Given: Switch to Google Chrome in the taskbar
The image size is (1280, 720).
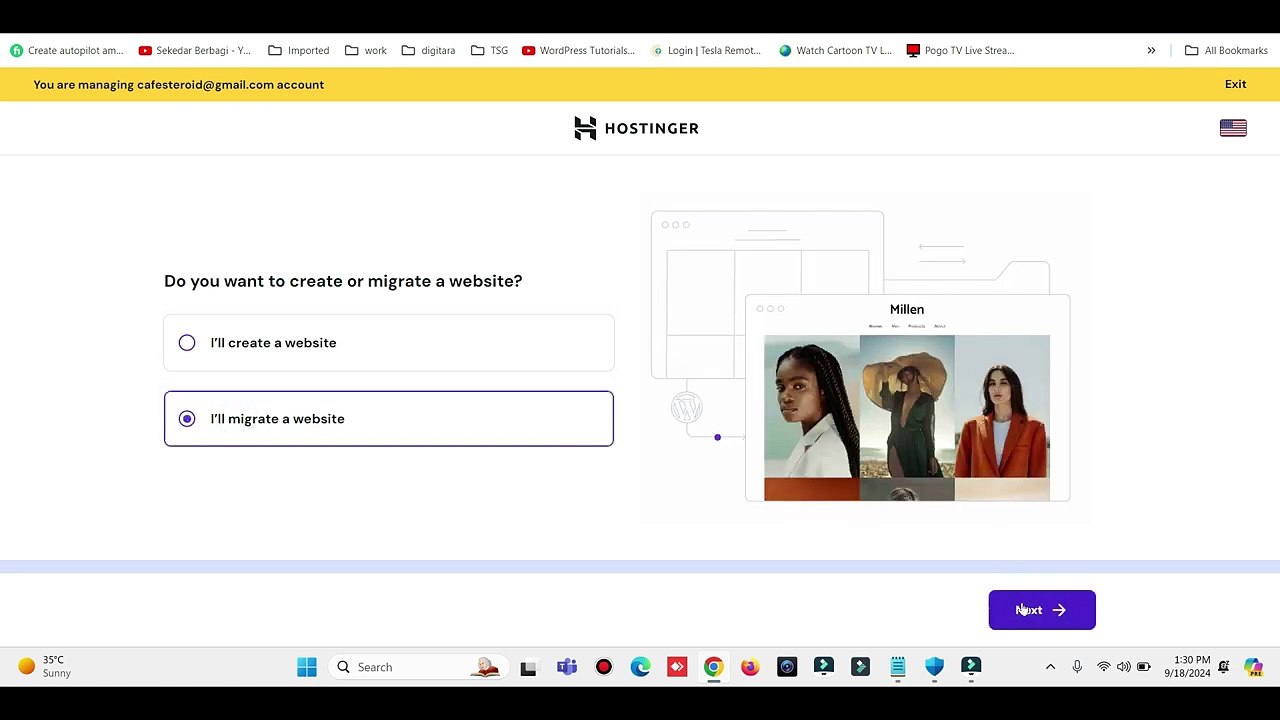Looking at the screenshot, I should tap(713, 667).
